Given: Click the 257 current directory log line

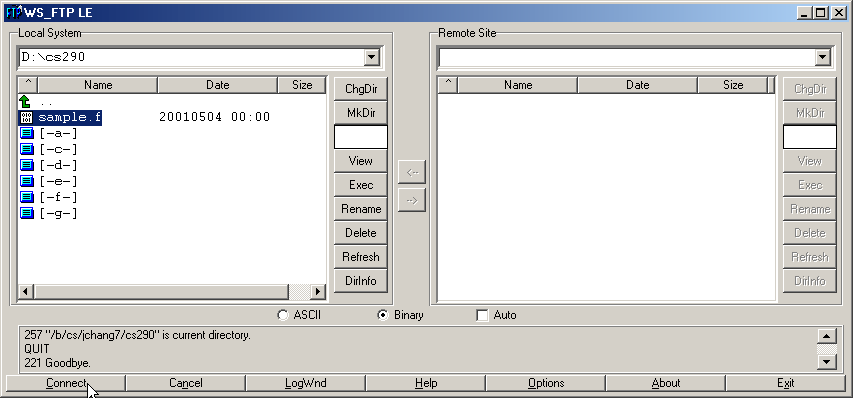Looking at the screenshot, I should (138, 335).
